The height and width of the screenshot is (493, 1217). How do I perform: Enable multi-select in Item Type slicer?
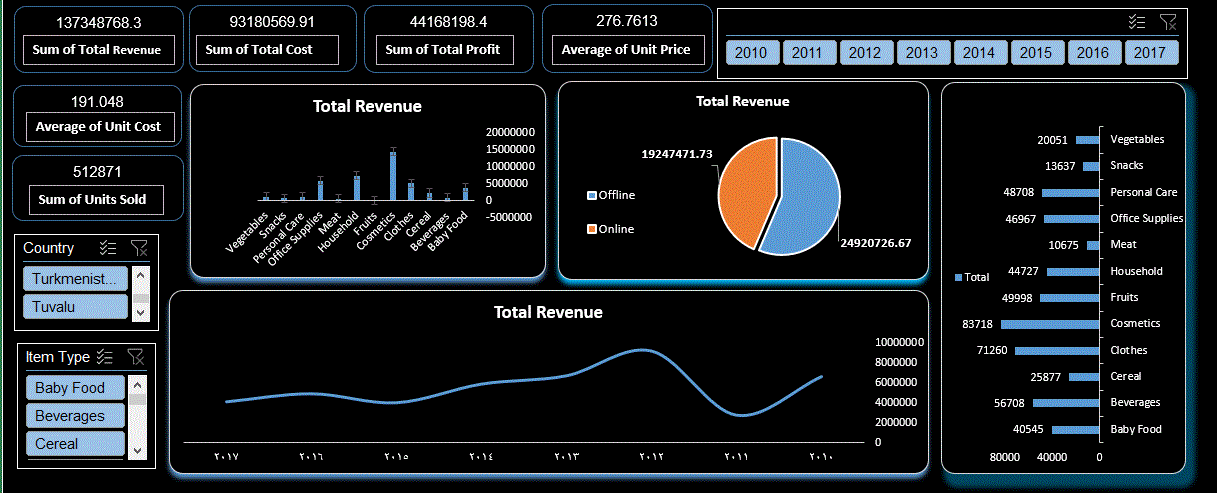point(105,356)
